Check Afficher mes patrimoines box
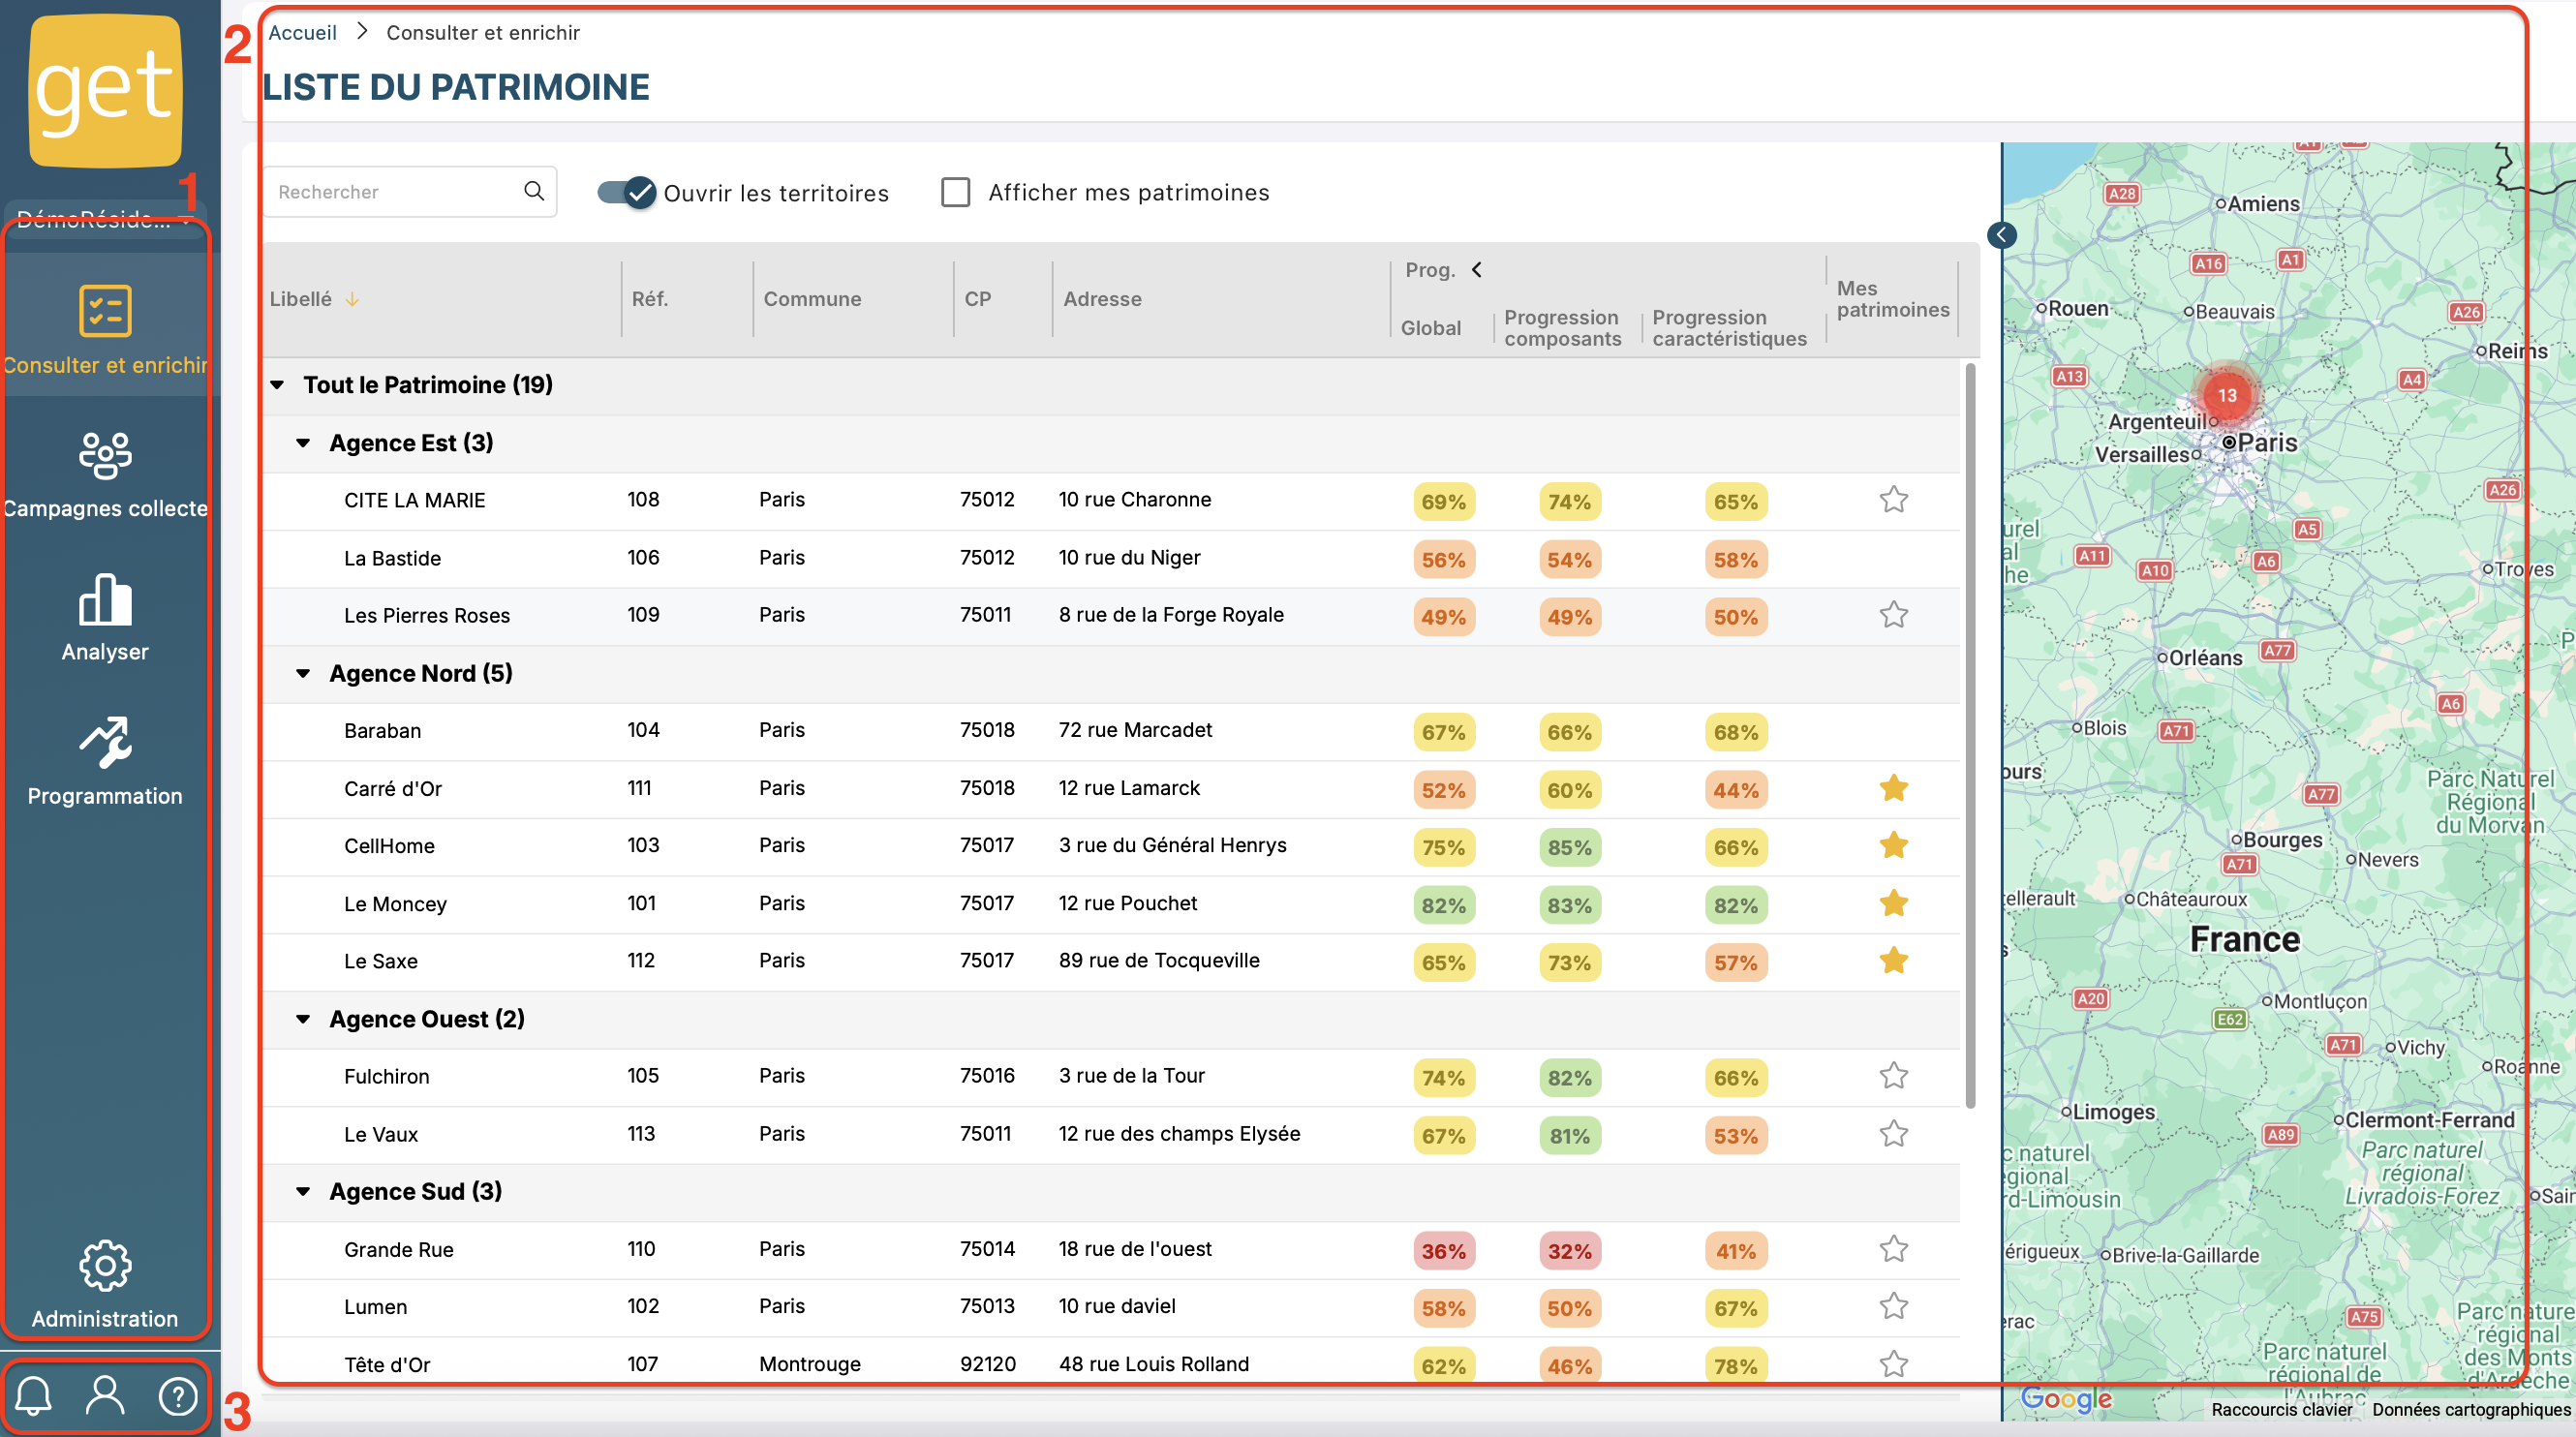The width and height of the screenshot is (2576, 1437). 956,192
